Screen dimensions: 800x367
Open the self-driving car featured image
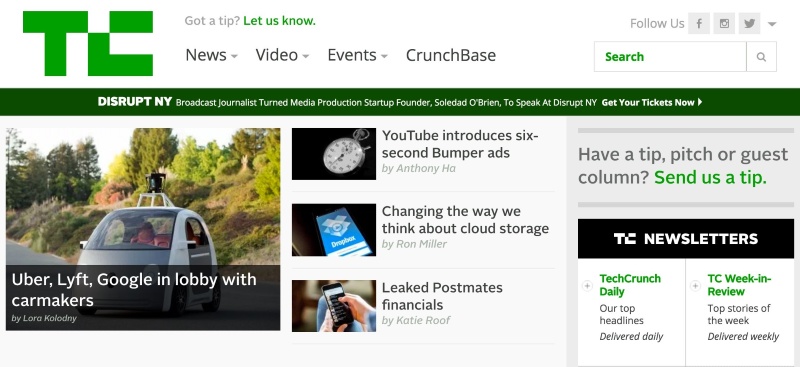click(x=143, y=197)
